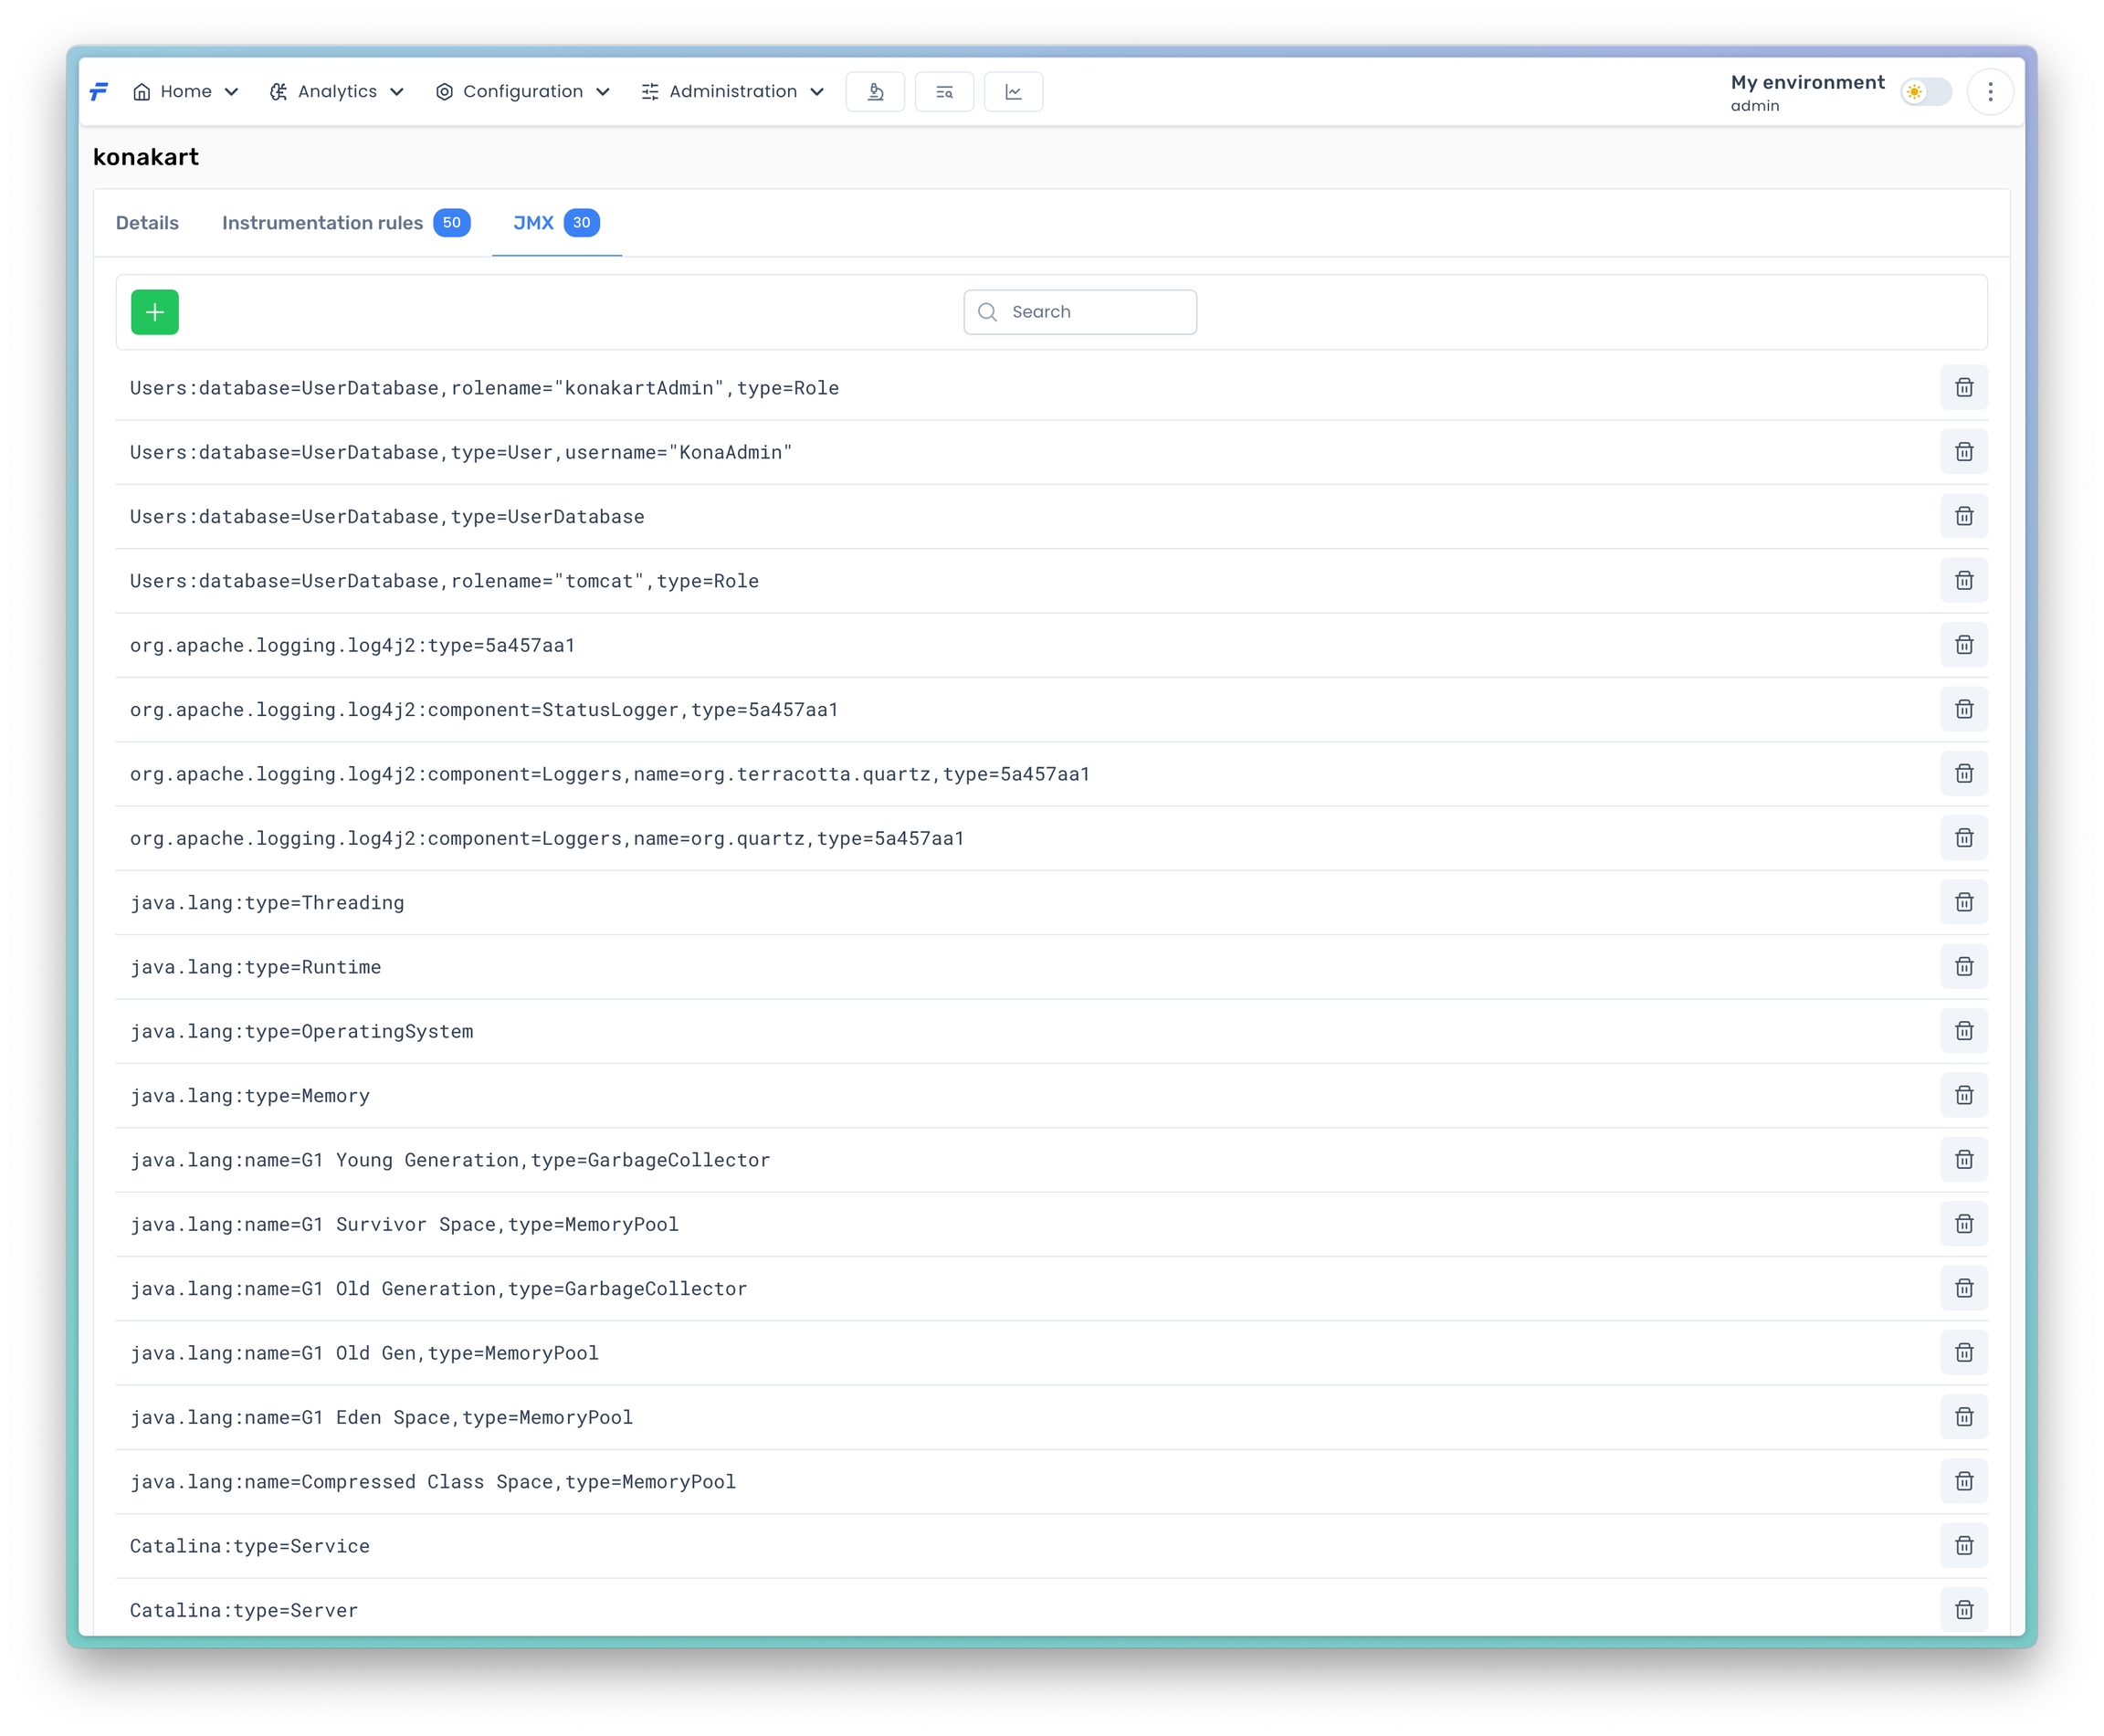Click the My environment admin label

(1806, 92)
